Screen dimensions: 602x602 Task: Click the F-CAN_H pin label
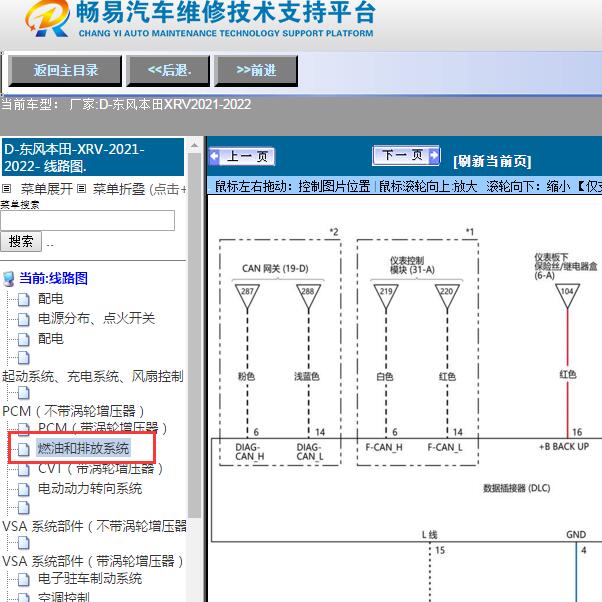(x=384, y=447)
